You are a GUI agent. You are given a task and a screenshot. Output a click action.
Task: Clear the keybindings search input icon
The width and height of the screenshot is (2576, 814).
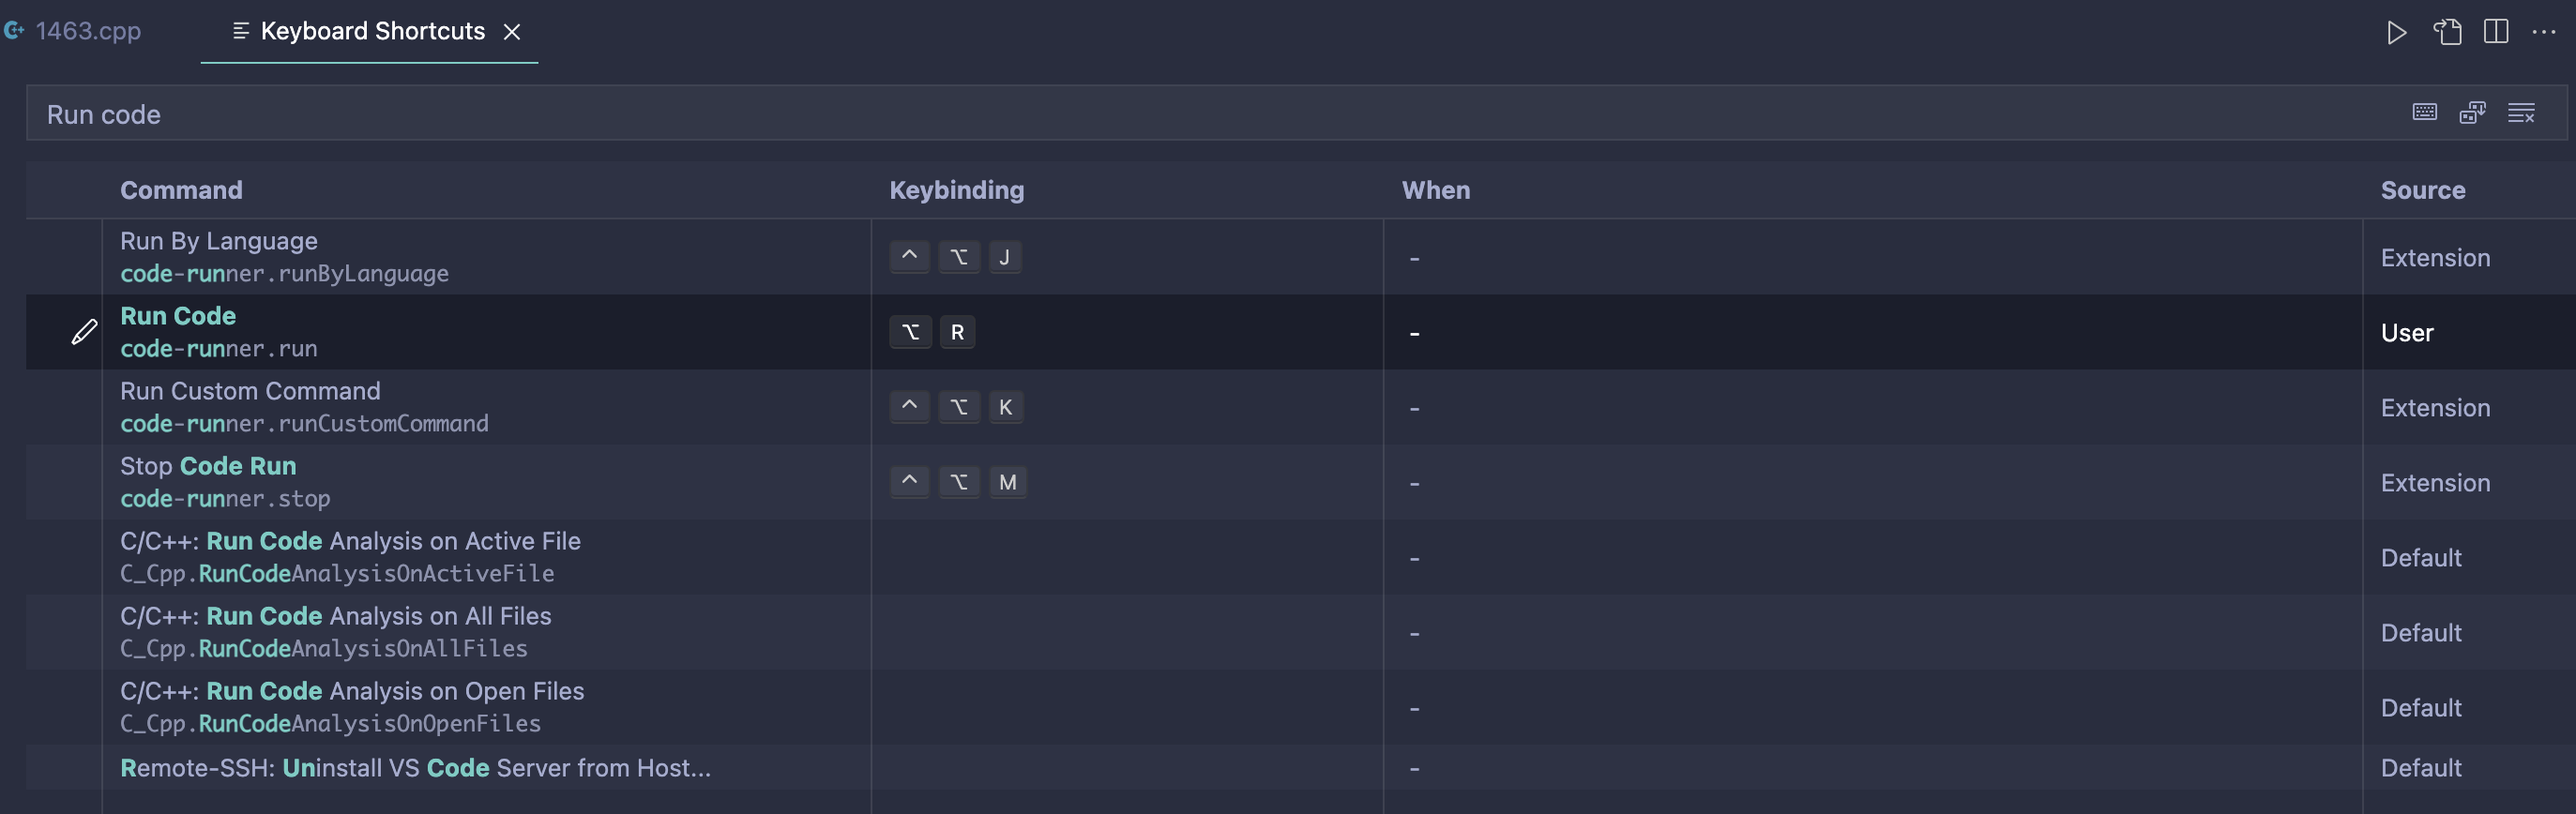pyautogui.click(x=2521, y=112)
